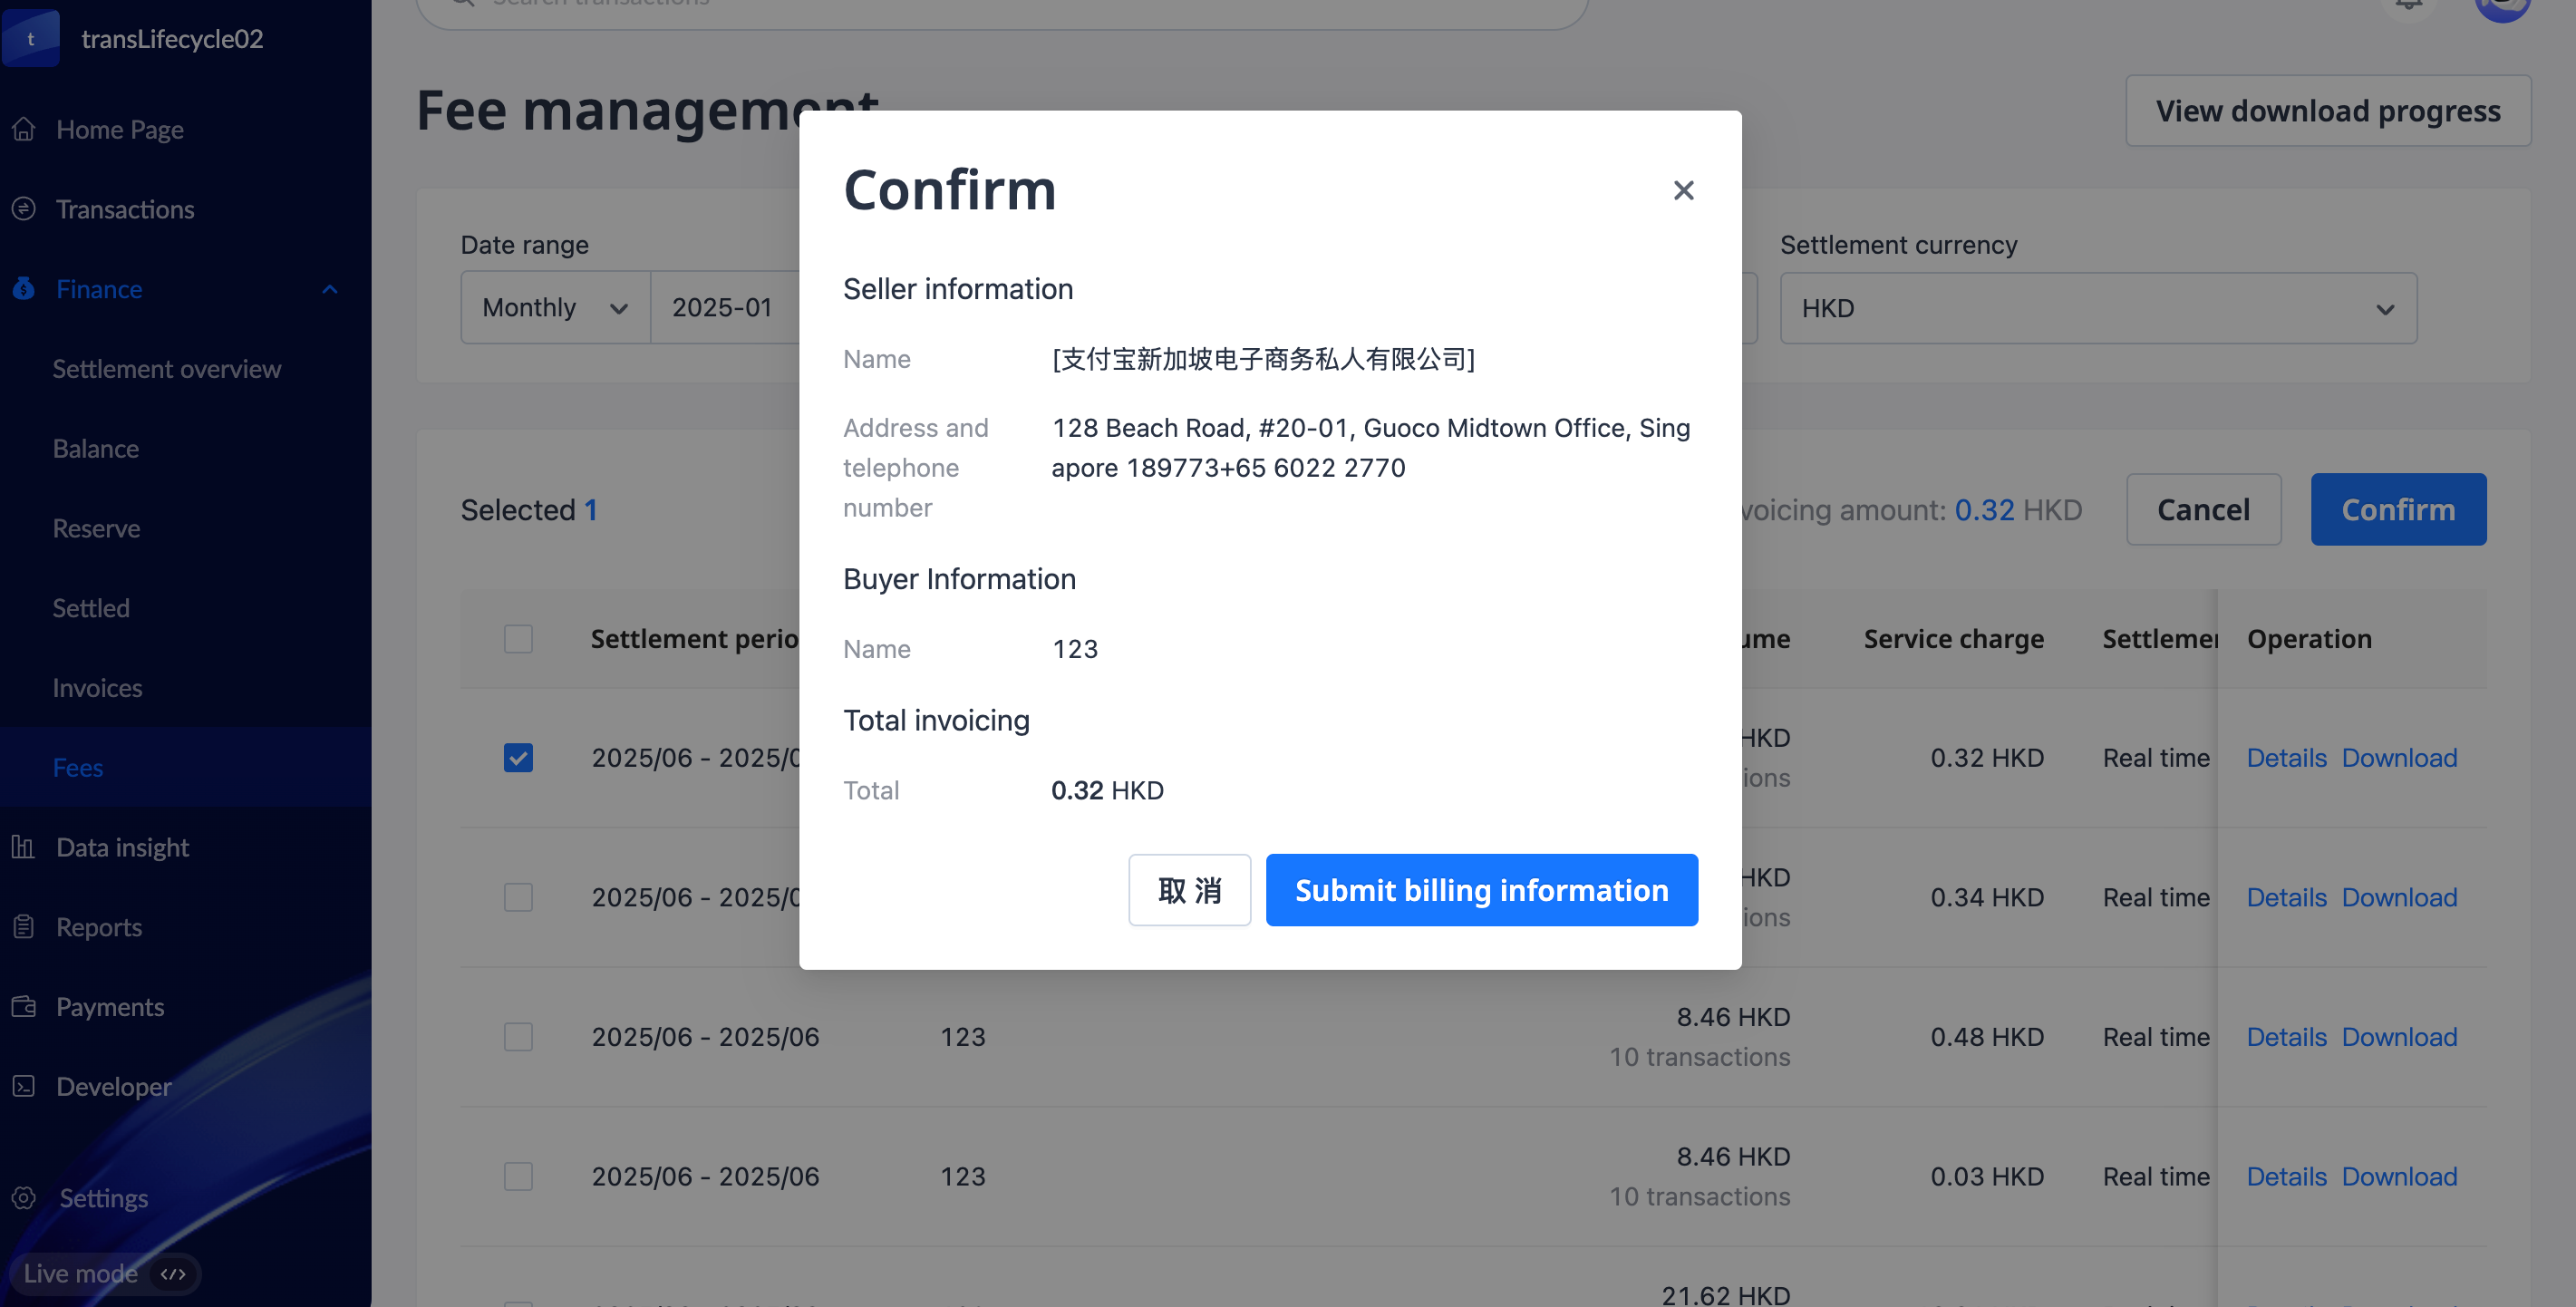Click the Data insight chart icon

tap(24, 847)
